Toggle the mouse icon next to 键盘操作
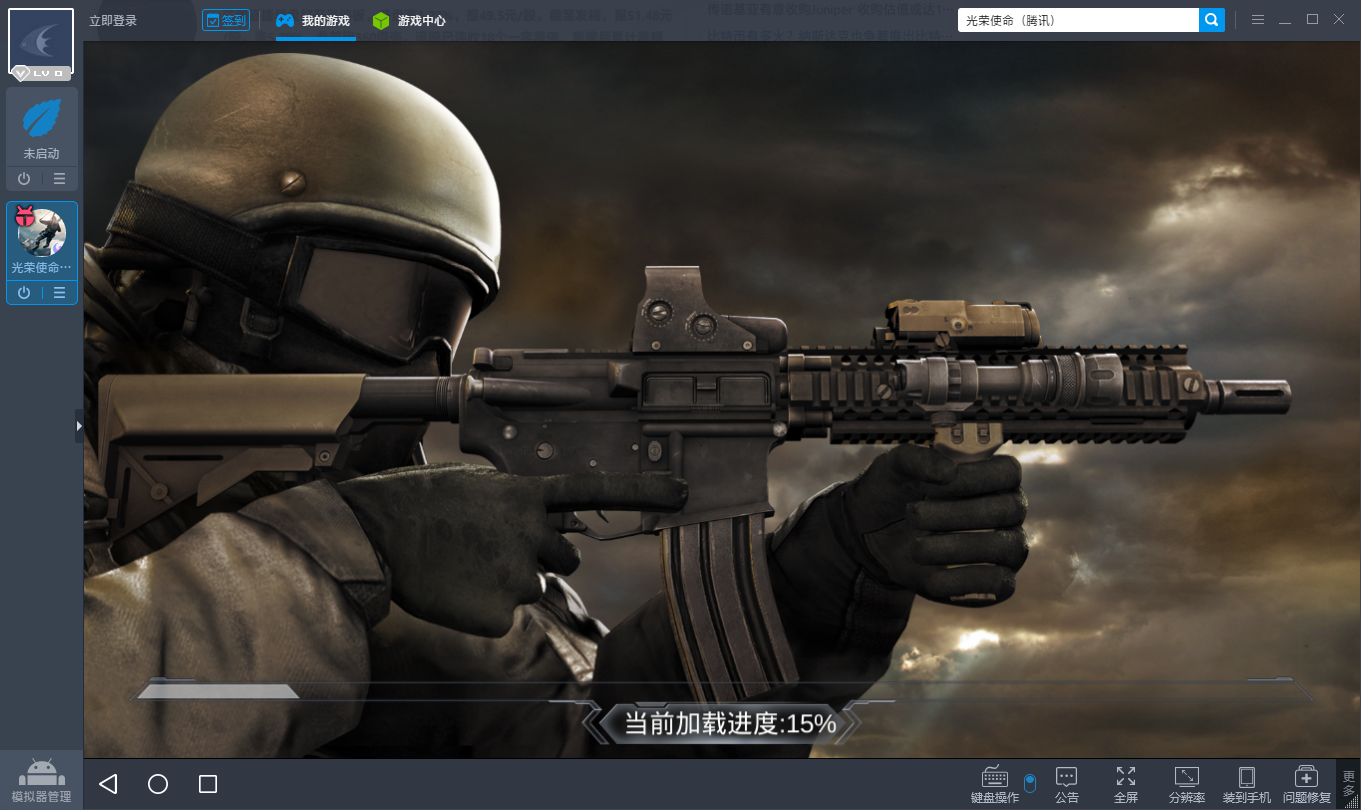Image resolution: width=1361 pixels, height=810 pixels. point(1030,782)
